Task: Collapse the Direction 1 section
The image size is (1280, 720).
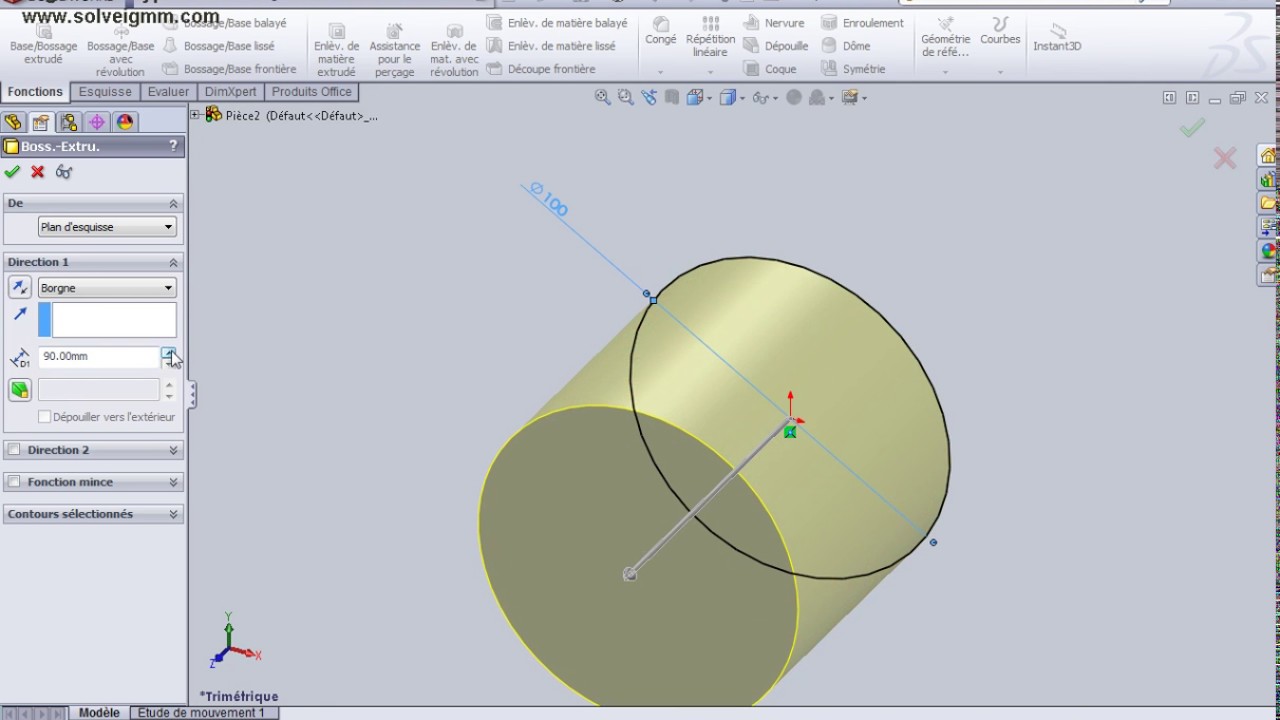Action: coord(173,262)
